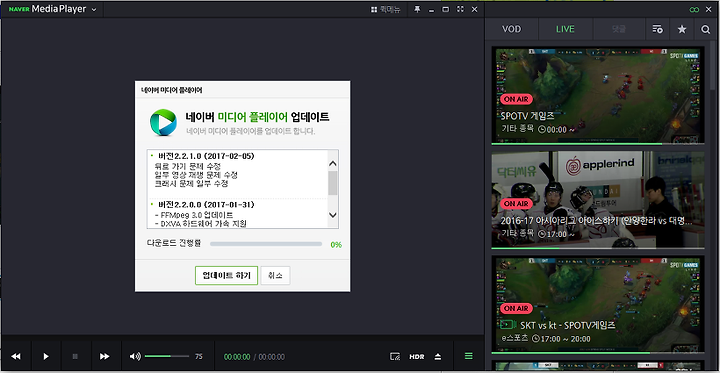The image size is (720, 373).
Task: Adjust the volume slider bar
Action: [167, 356]
